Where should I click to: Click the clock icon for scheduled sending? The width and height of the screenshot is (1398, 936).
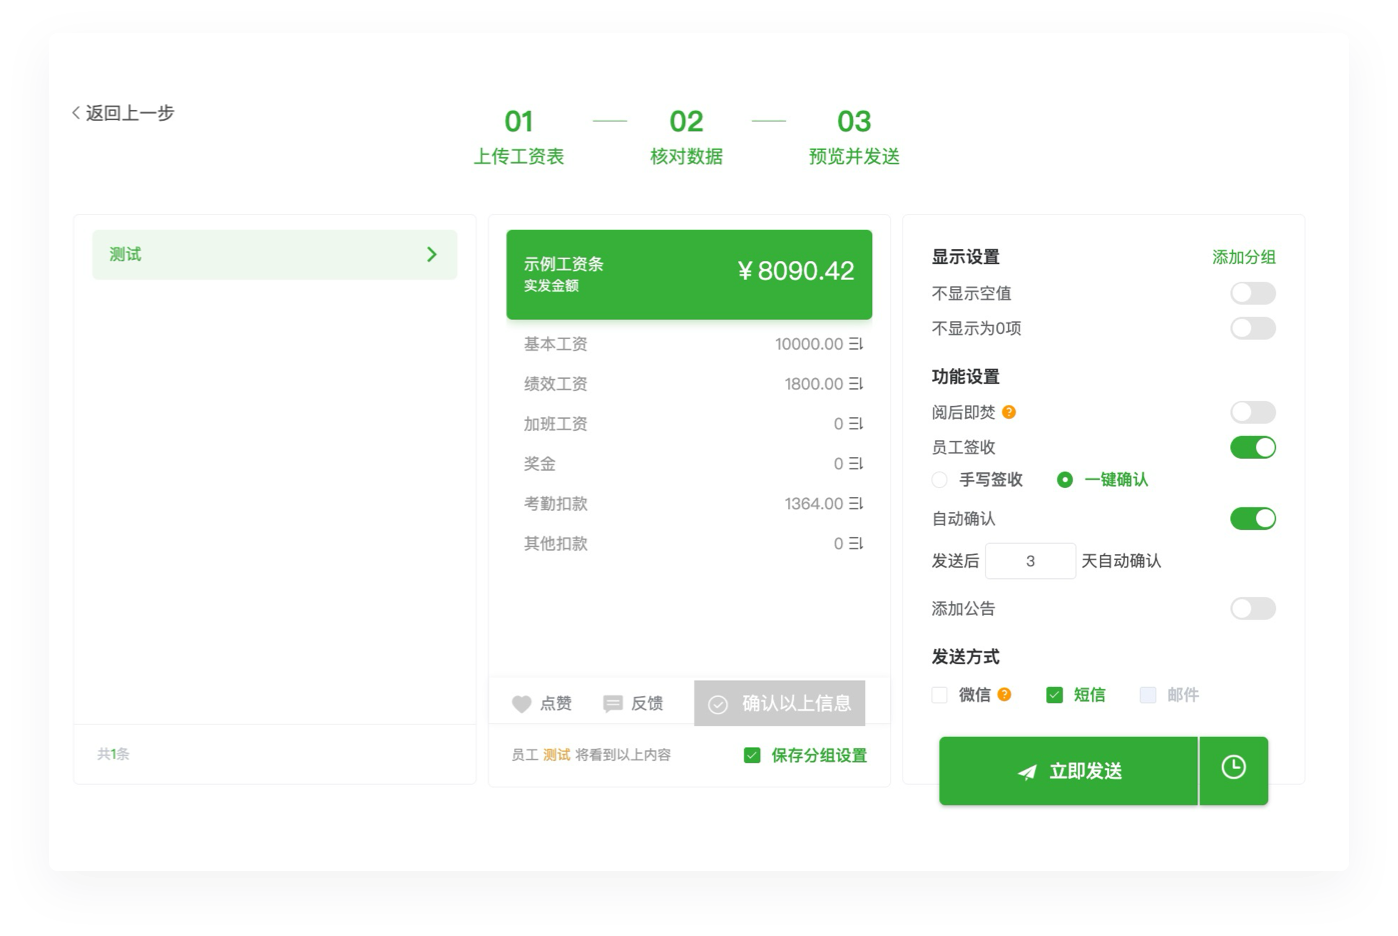click(1233, 768)
